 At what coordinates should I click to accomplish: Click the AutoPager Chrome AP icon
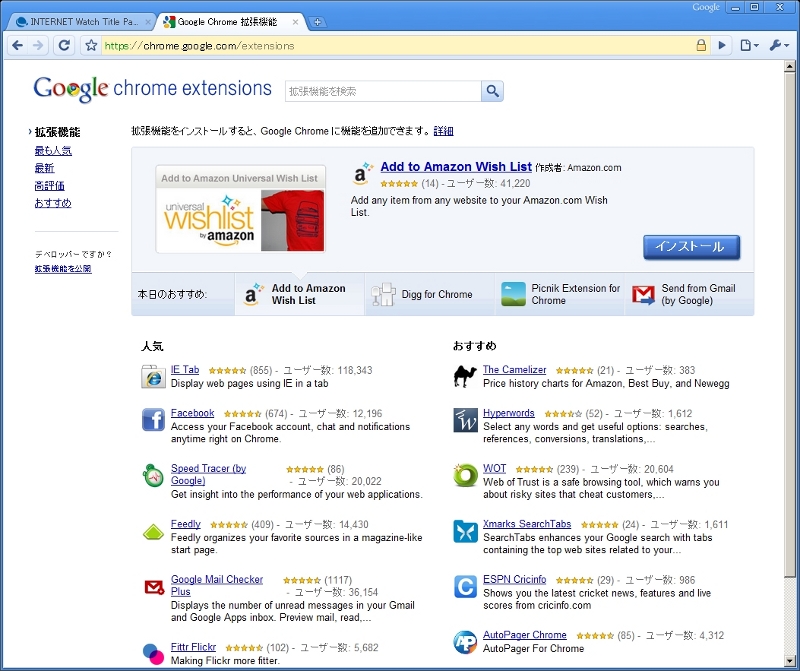(x=465, y=642)
